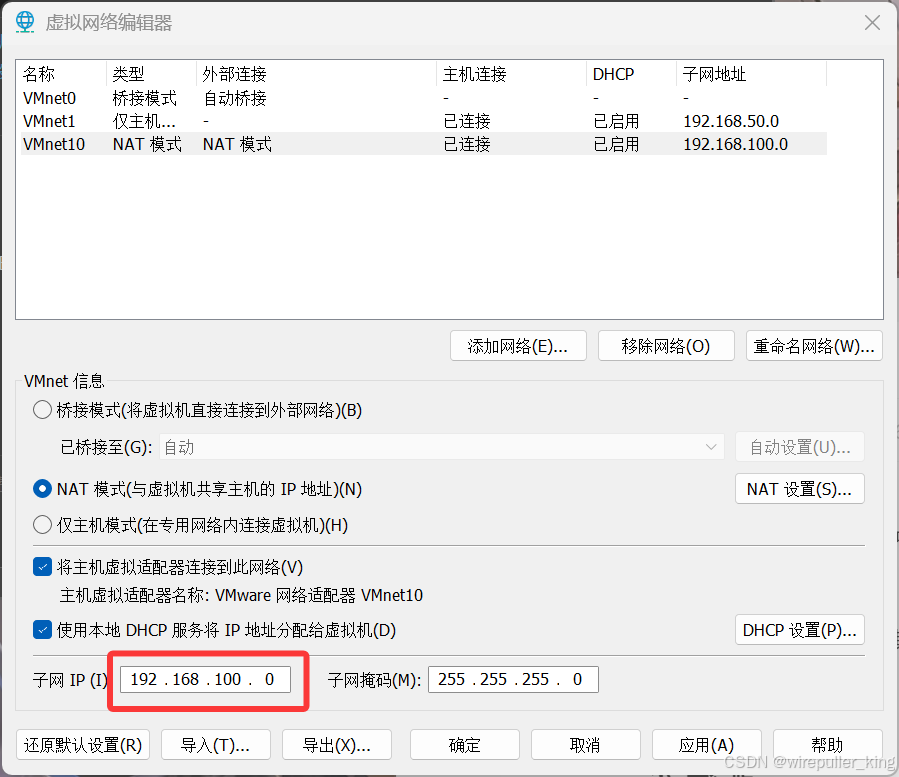Click 已连接 cell in VMnet10 row

[x=467, y=144]
